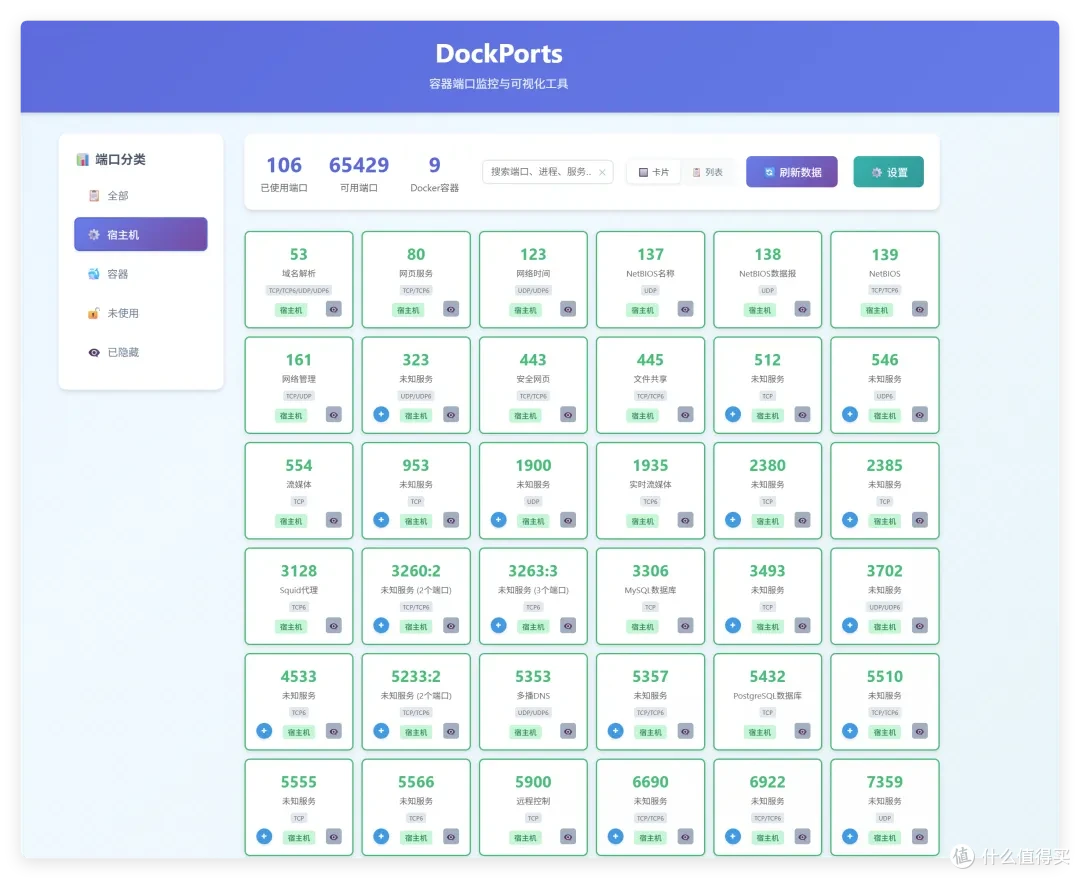Hide port 80 with its eye icon

(450, 309)
